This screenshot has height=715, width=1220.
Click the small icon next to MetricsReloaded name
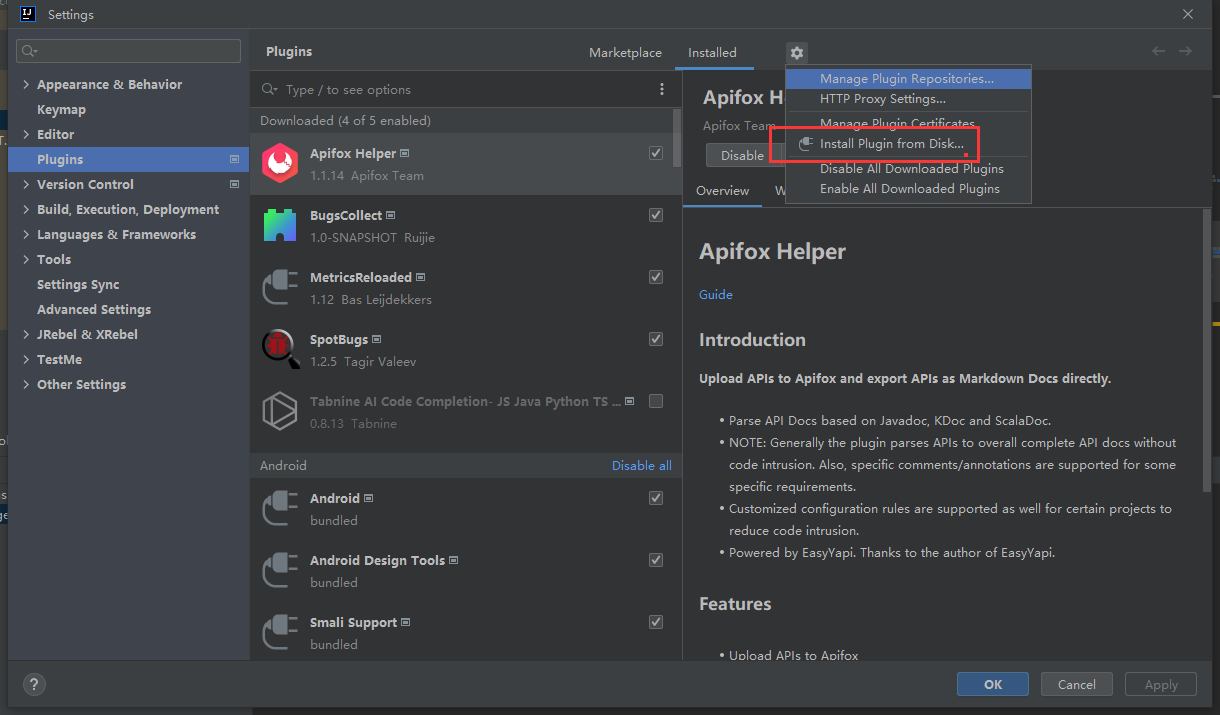point(420,277)
